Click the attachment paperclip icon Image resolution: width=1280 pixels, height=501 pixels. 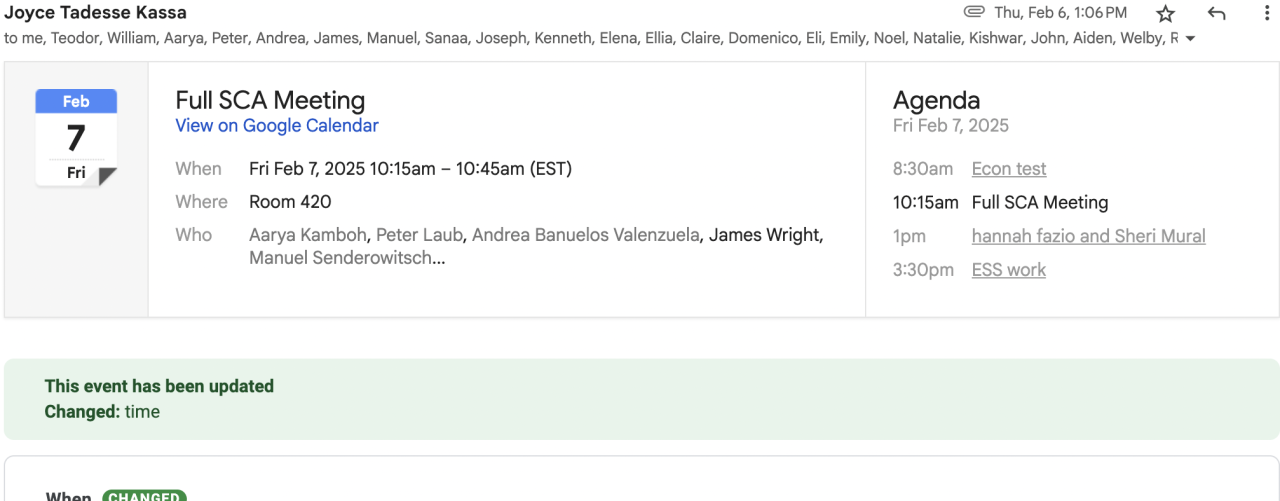(974, 12)
